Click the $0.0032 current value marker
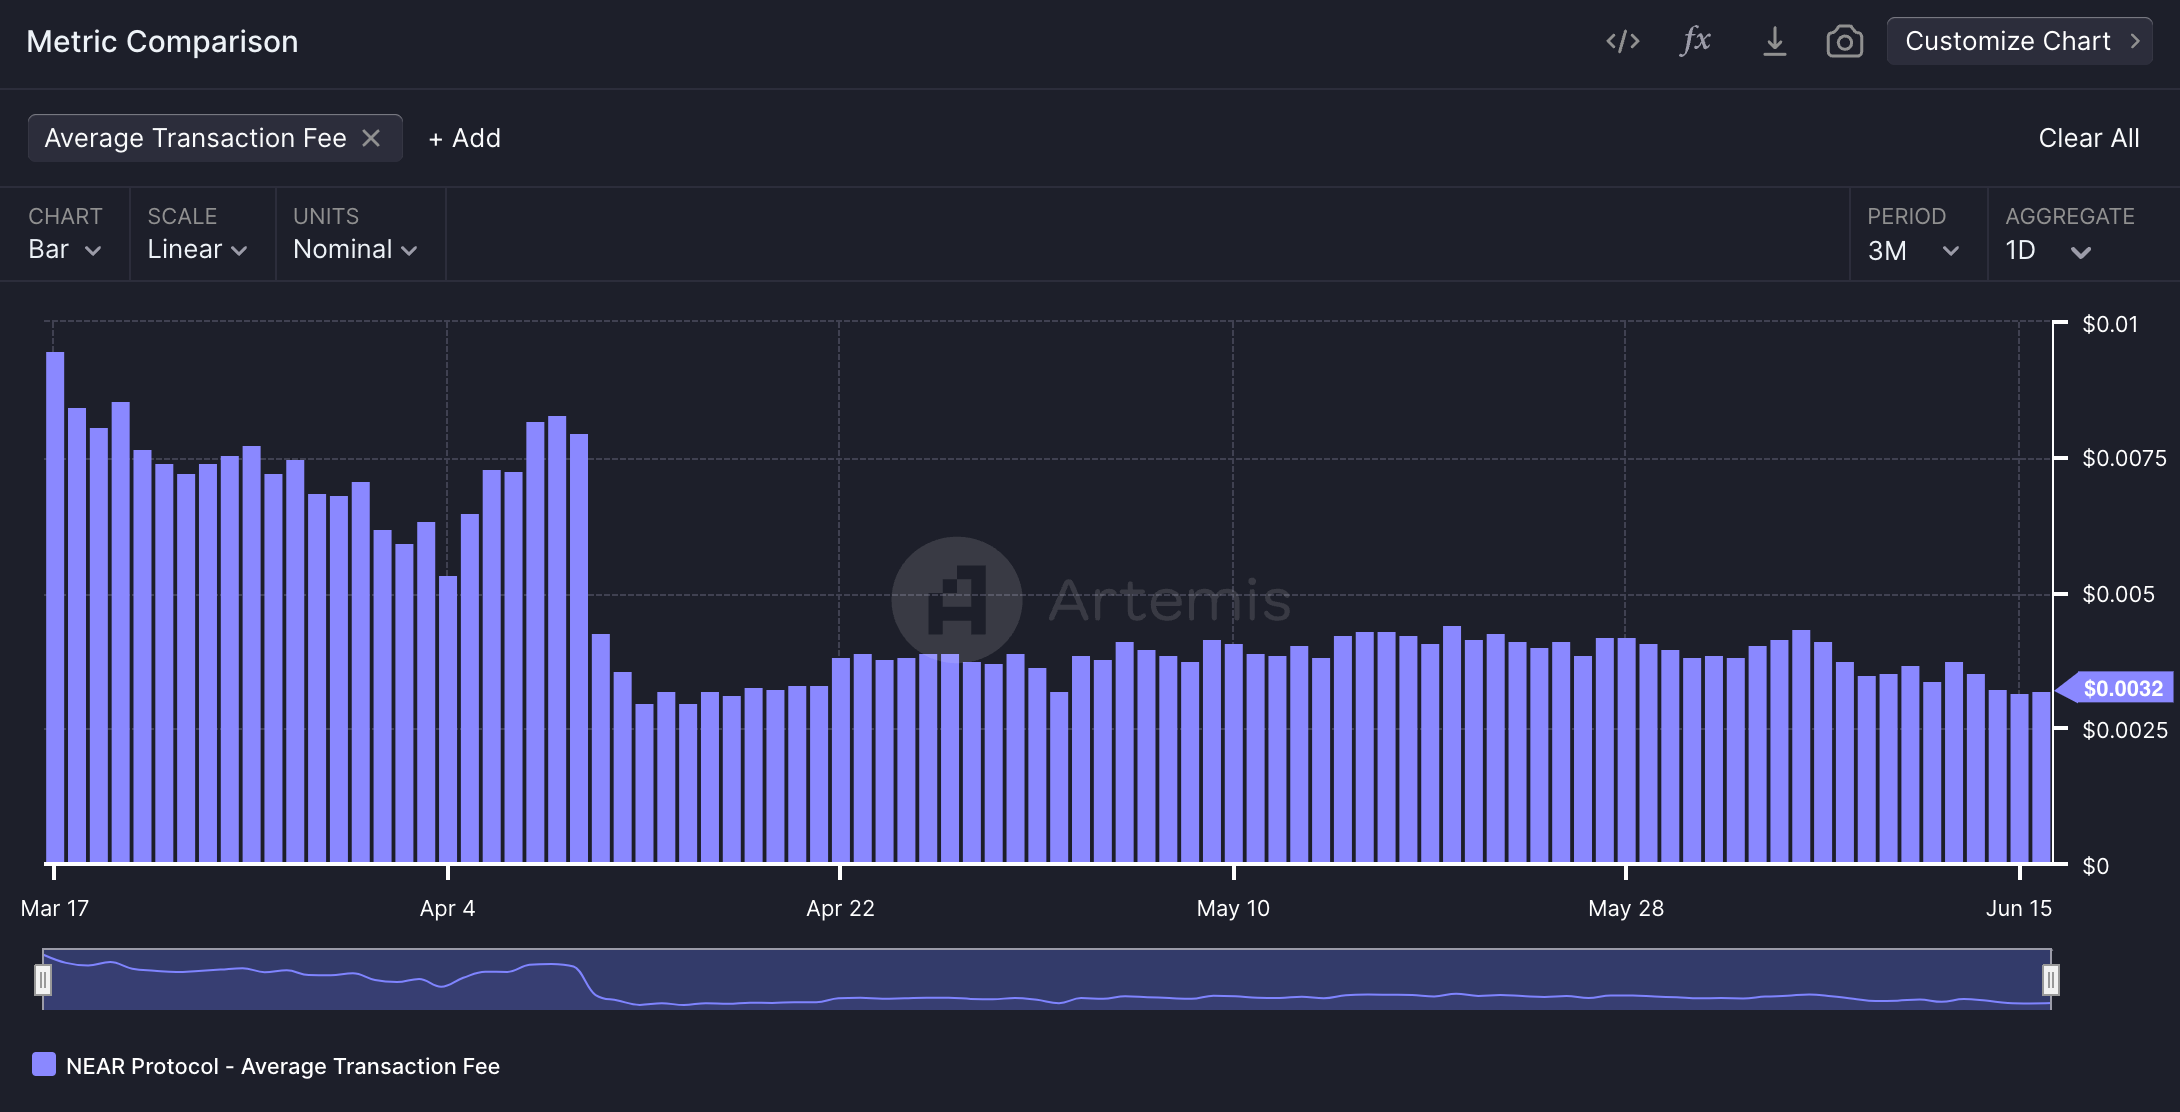2180x1112 pixels. click(x=2121, y=688)
